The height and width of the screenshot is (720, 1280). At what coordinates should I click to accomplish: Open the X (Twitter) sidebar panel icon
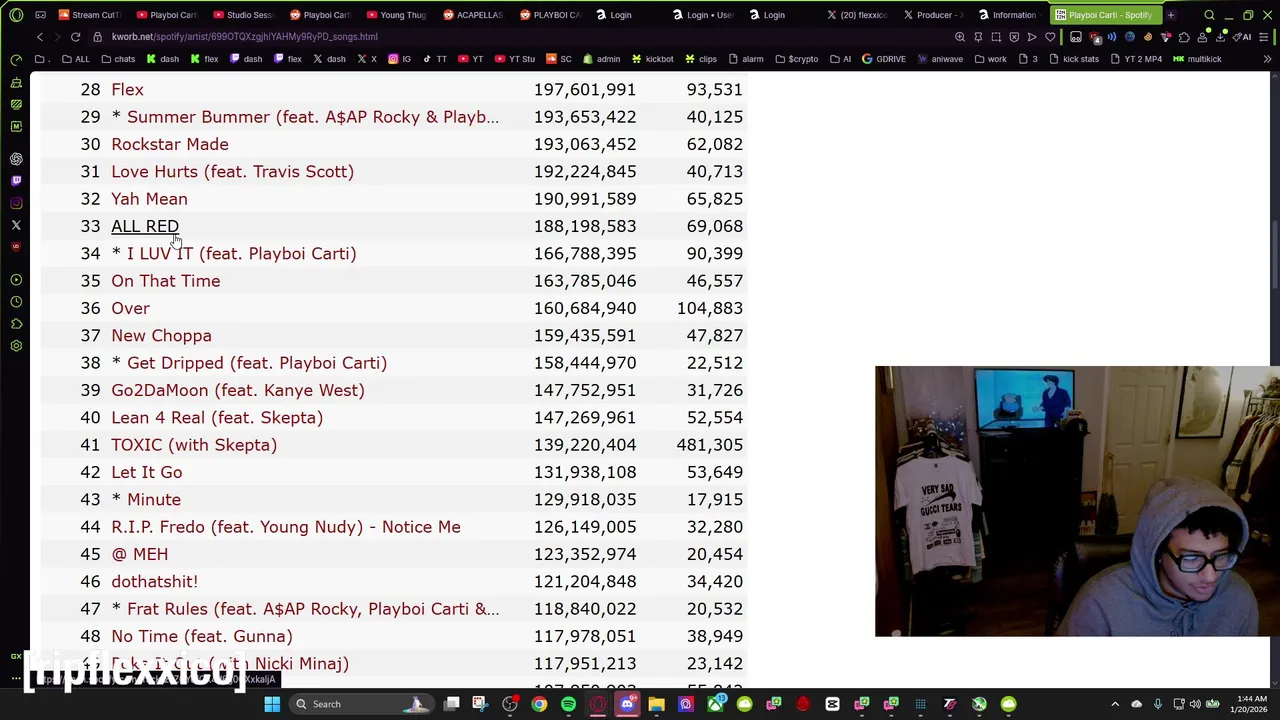pos(16,225)
